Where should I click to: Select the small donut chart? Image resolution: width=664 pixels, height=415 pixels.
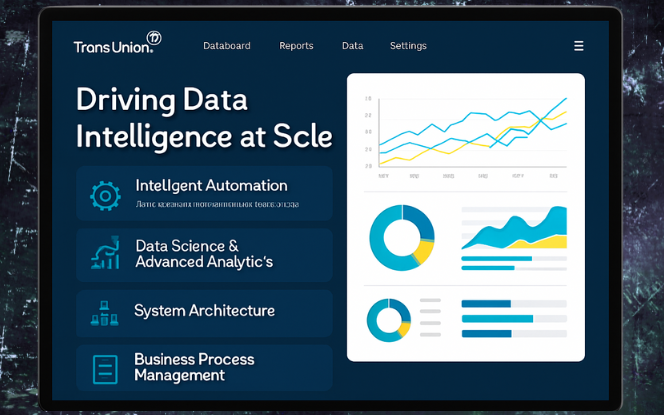(x=387, y=320)
